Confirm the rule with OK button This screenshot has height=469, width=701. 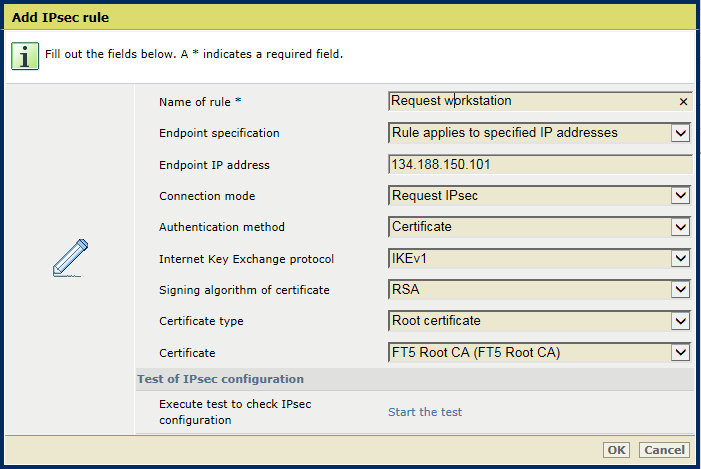click(x=617, y=450)
